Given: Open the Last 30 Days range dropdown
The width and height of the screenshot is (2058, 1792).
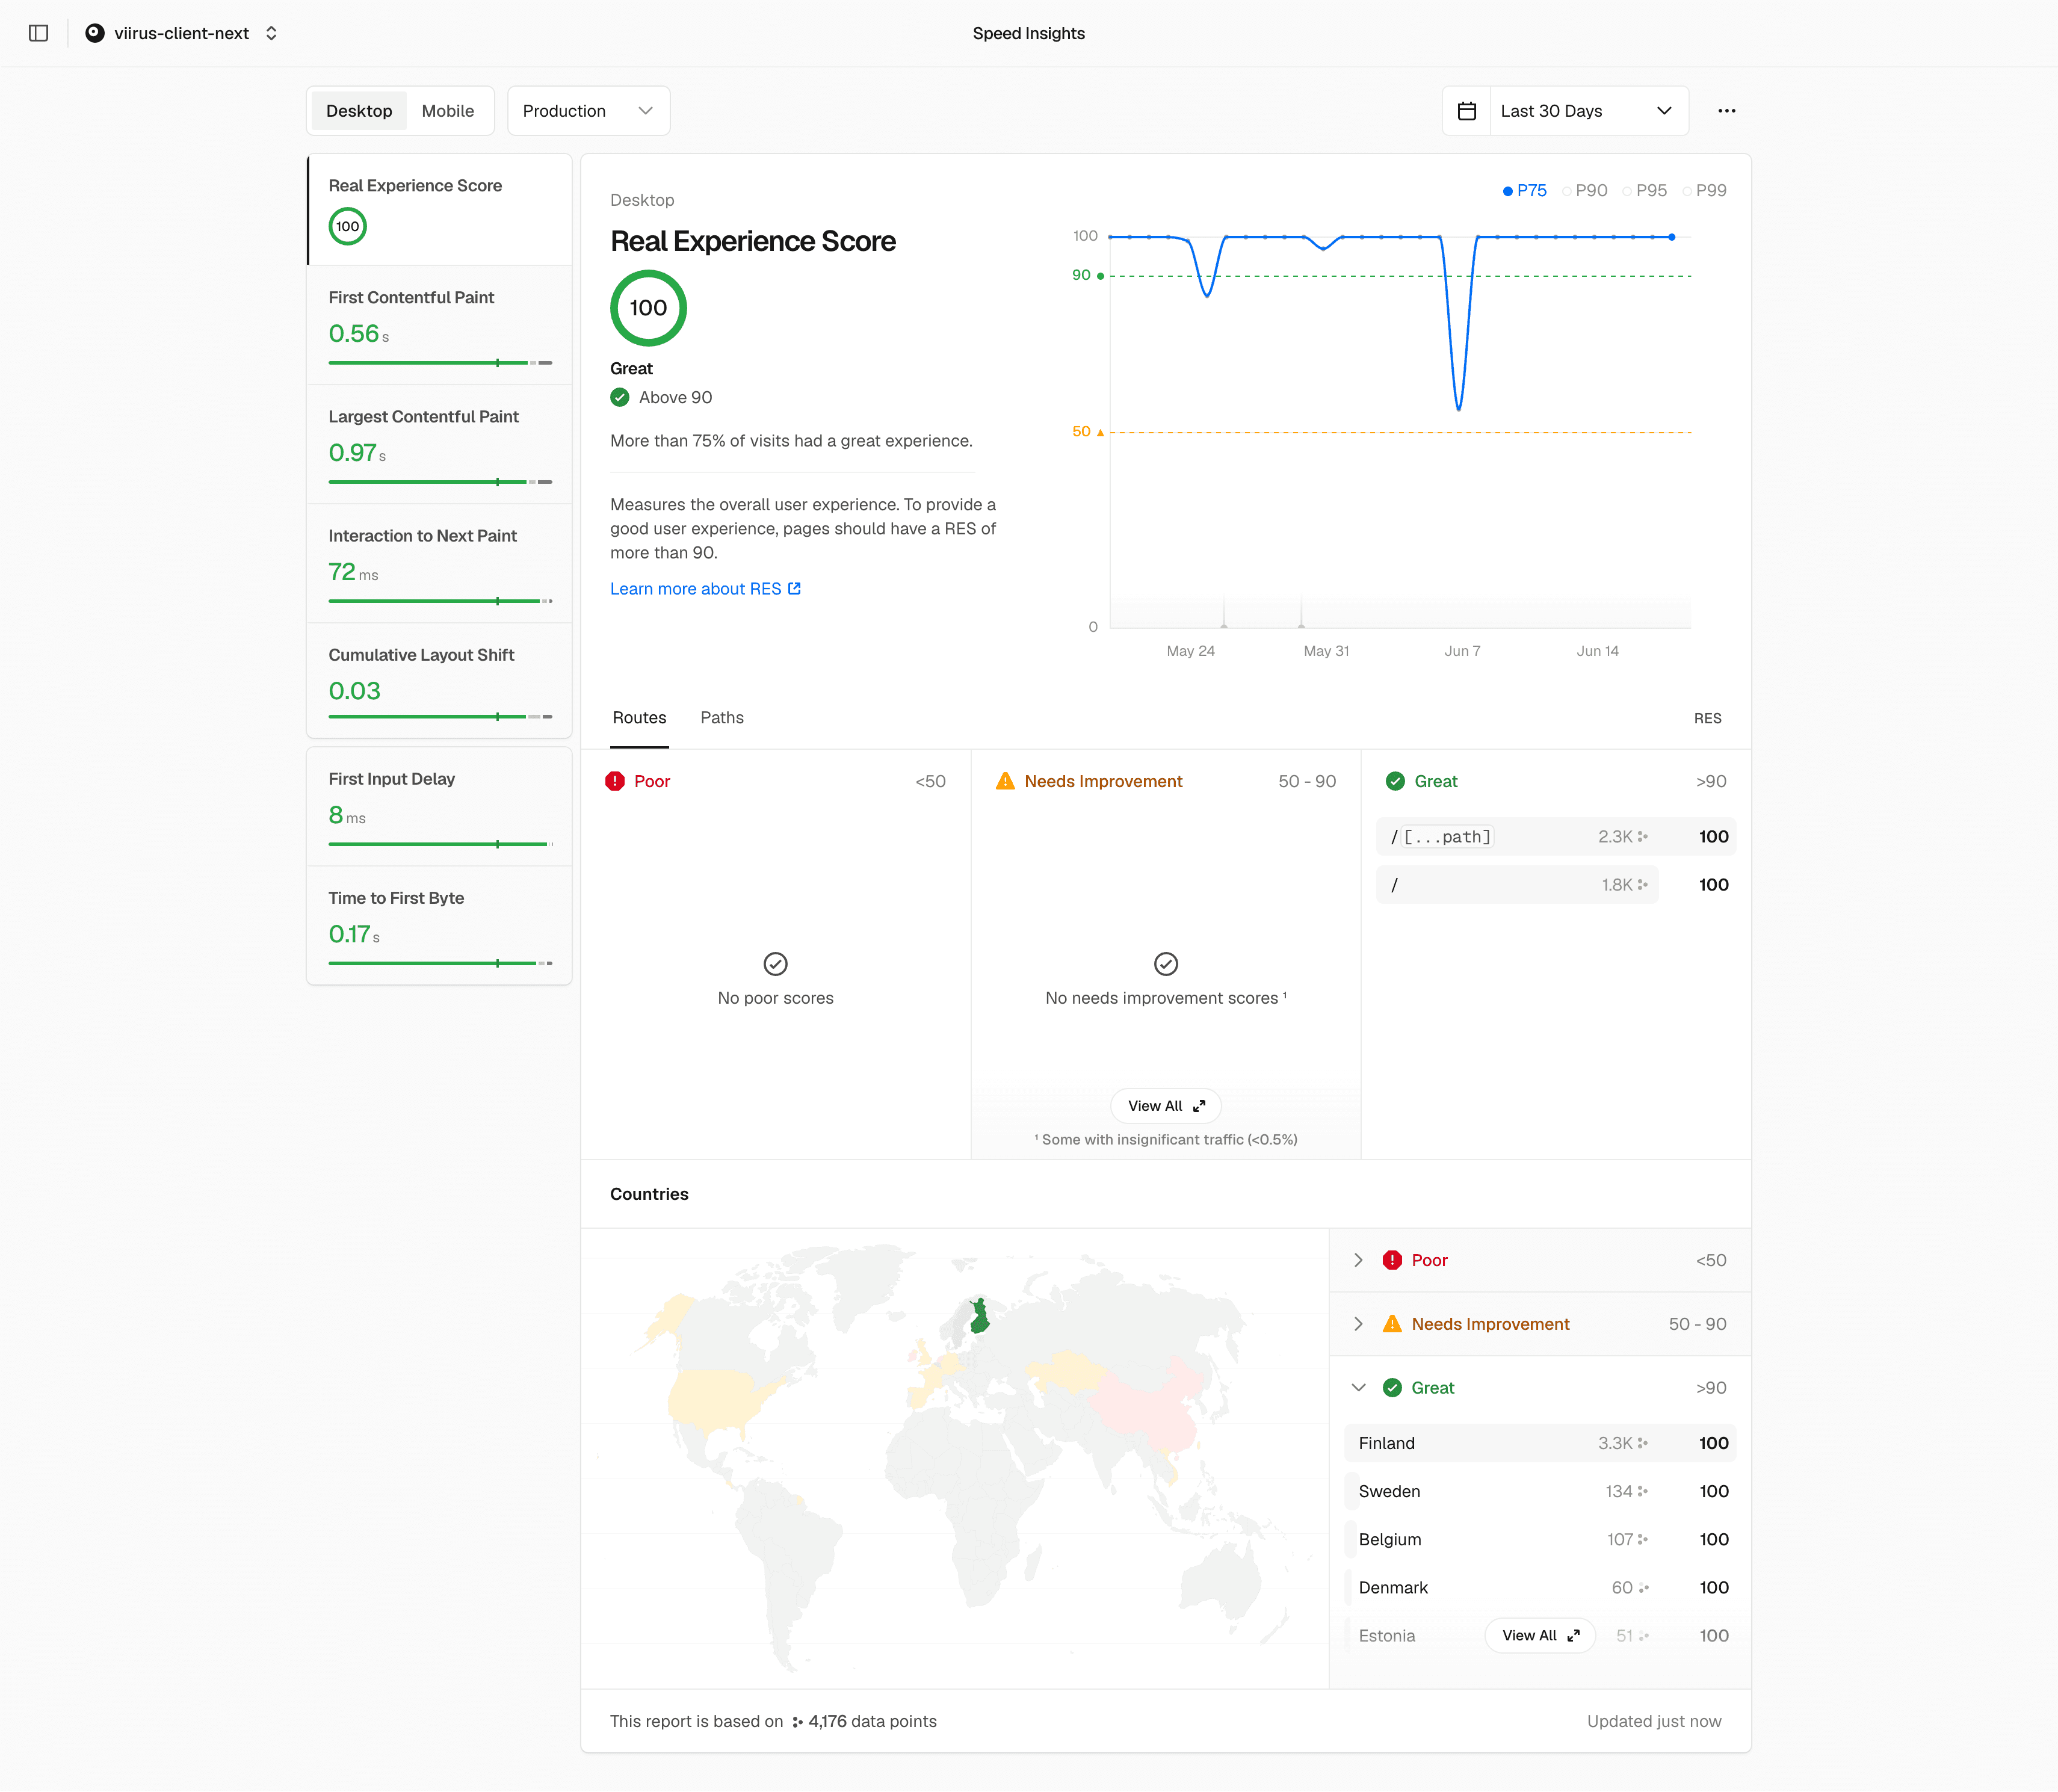Looking at the screenshot, I should click(1590, 111).
